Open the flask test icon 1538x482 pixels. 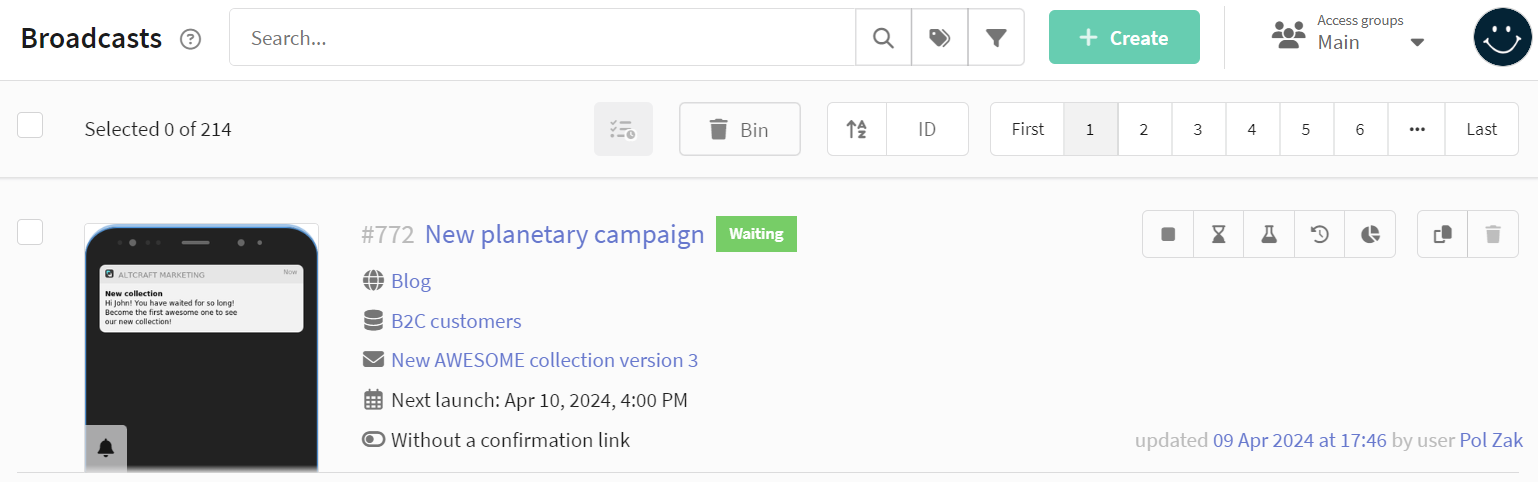1269,234
